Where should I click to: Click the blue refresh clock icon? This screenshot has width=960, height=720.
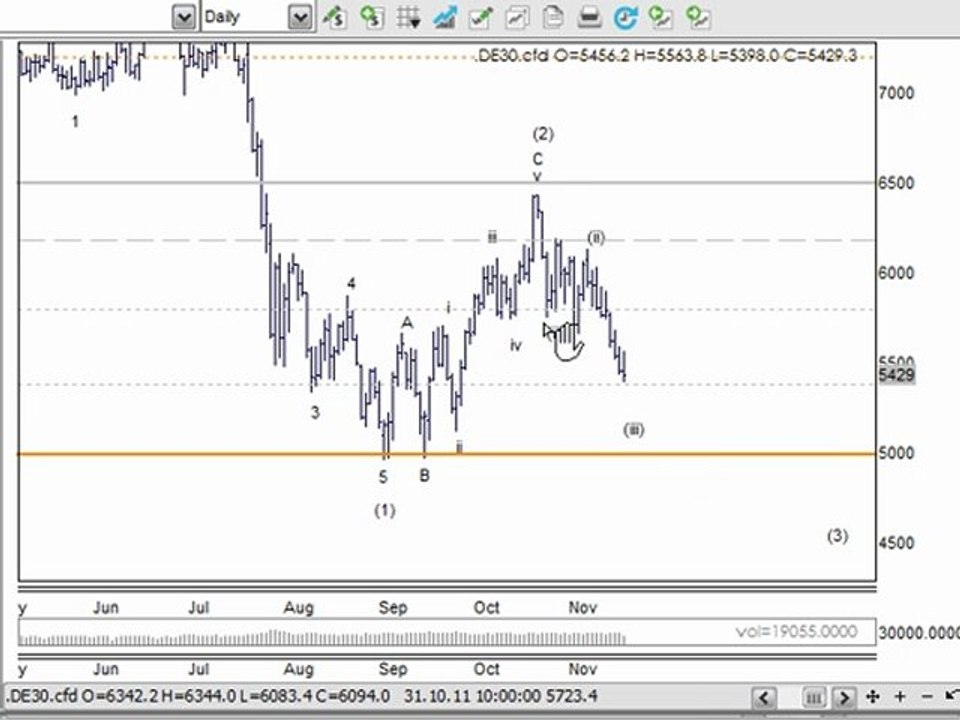tap(626, 17)
